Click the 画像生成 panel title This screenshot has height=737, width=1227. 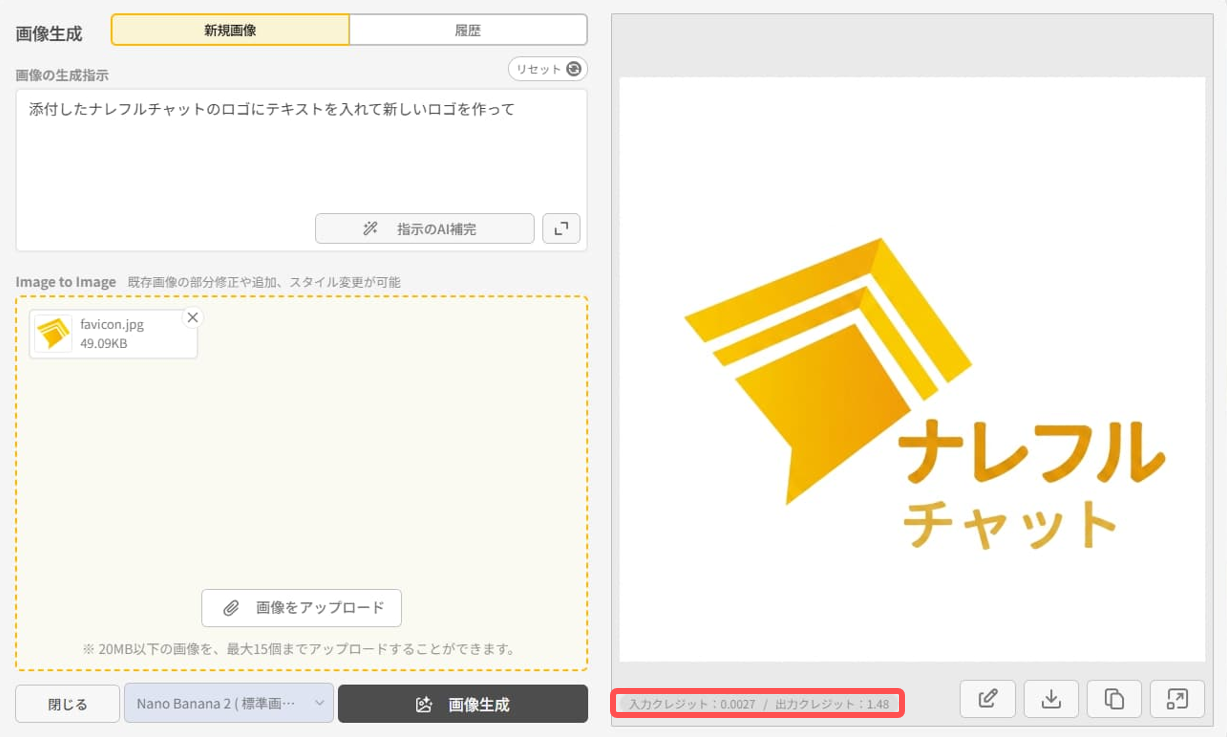pyautogui.click(x=49, y=33)
